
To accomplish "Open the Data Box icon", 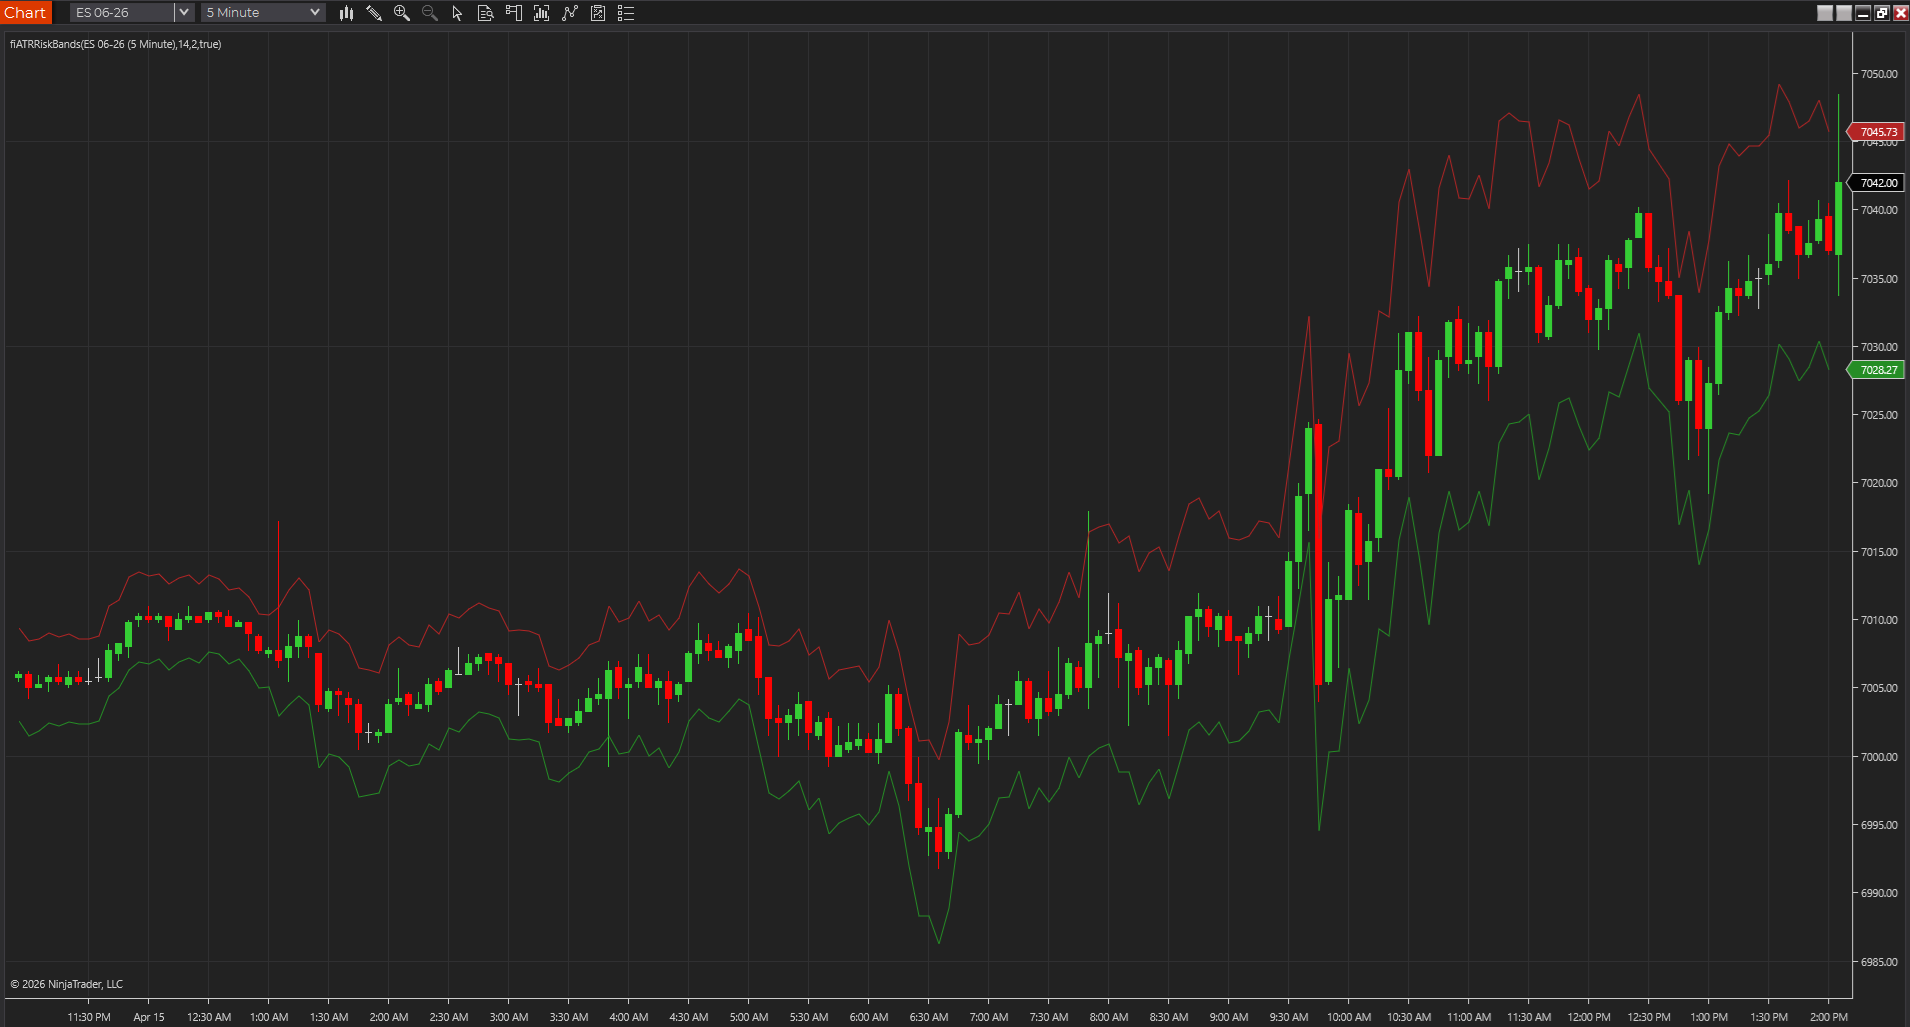I will coord(485,12).
